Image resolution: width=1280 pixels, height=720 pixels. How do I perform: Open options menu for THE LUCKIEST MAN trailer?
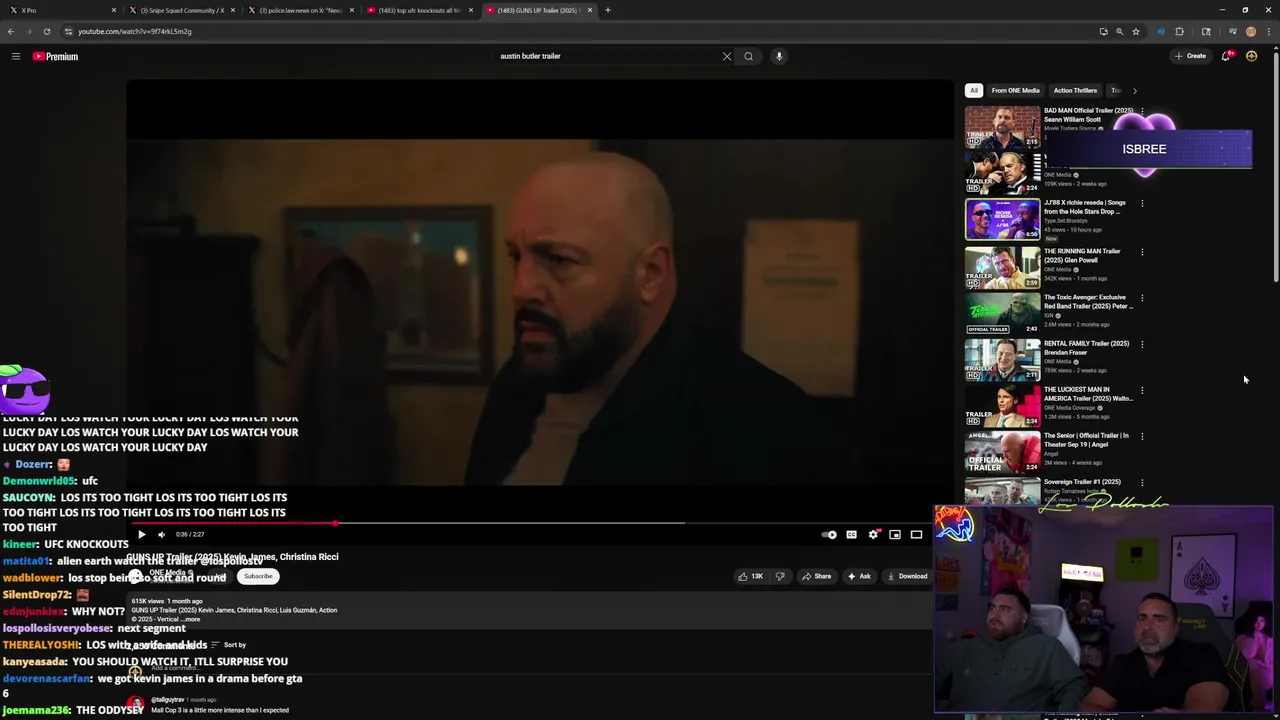[1142, 390]
